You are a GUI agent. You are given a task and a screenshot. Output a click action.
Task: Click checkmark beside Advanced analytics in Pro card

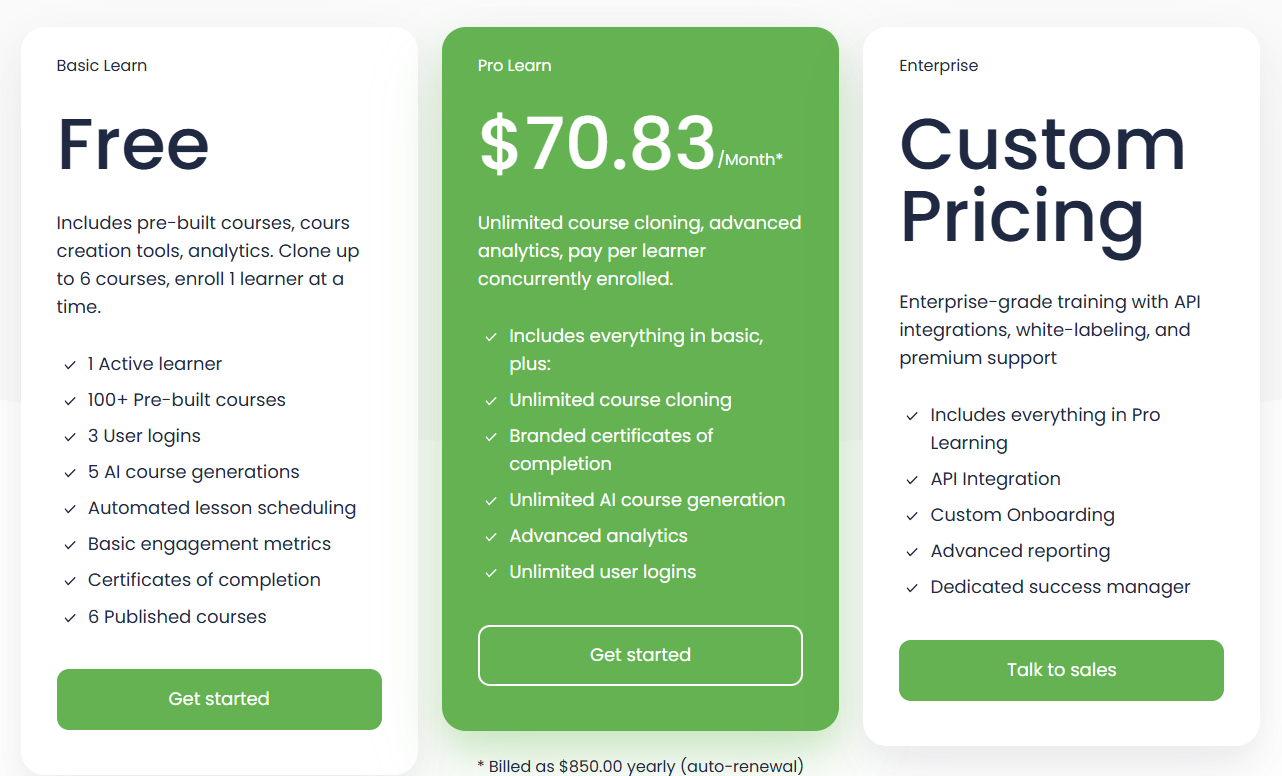pos(491,537)
